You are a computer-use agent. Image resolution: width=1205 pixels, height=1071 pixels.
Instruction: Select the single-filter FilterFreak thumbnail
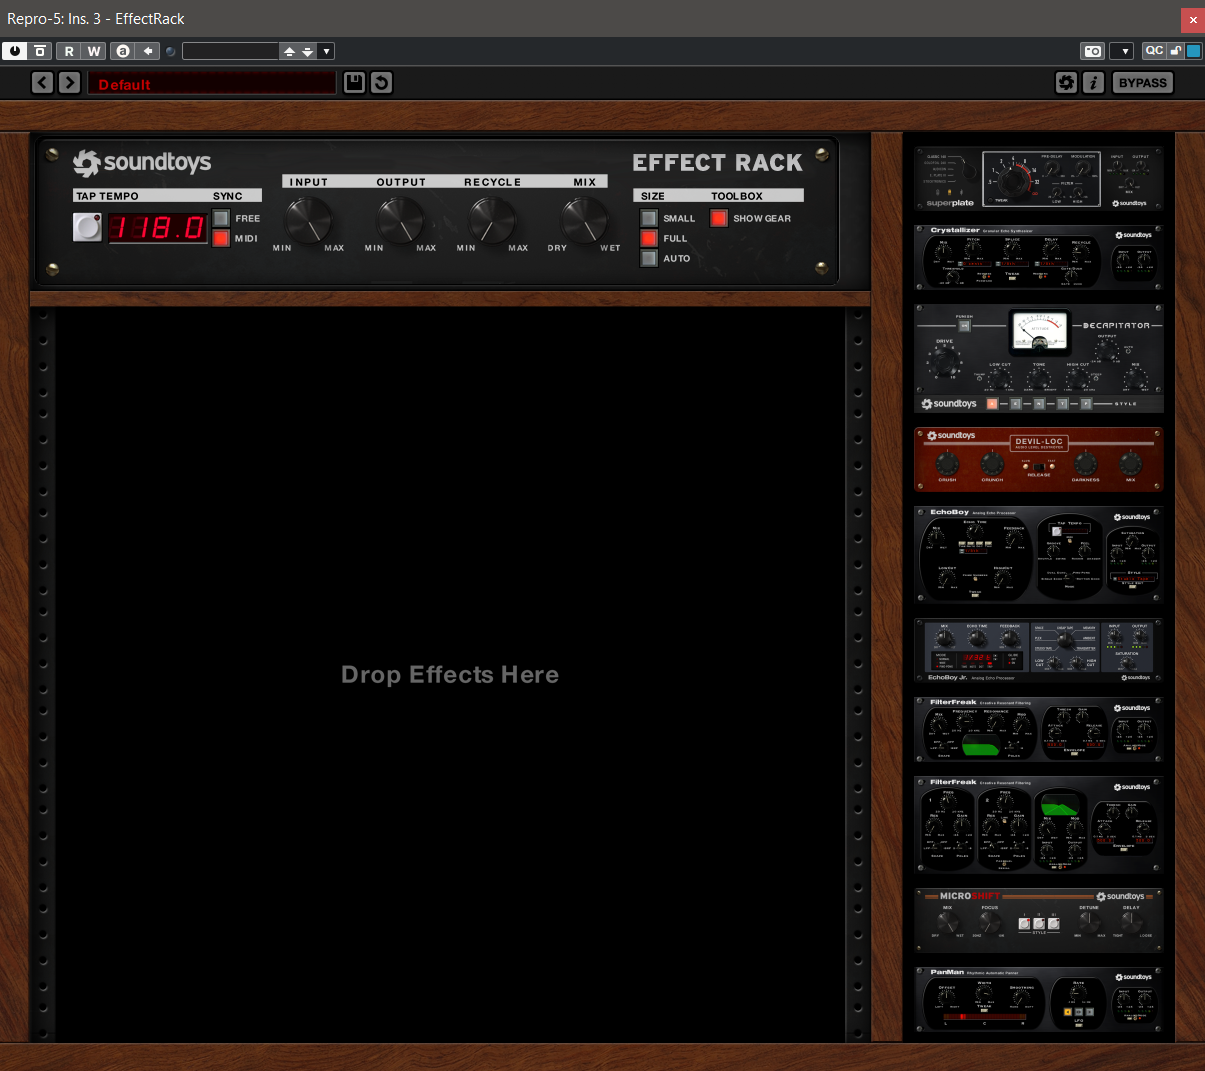(x=1039, y=730)
